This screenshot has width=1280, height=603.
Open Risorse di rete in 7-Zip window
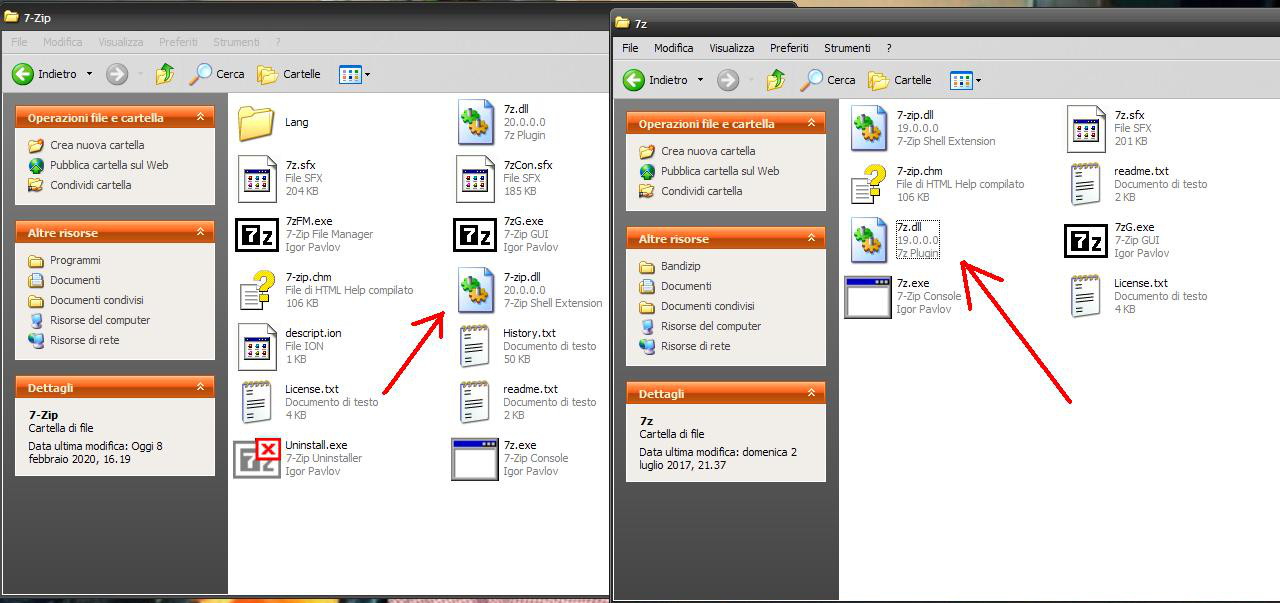tap(74, 340)
